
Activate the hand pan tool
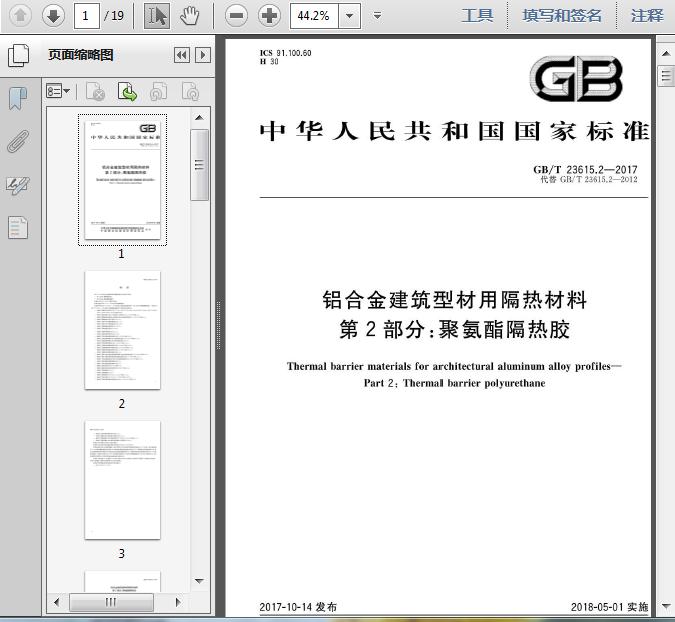coord(189,16)
